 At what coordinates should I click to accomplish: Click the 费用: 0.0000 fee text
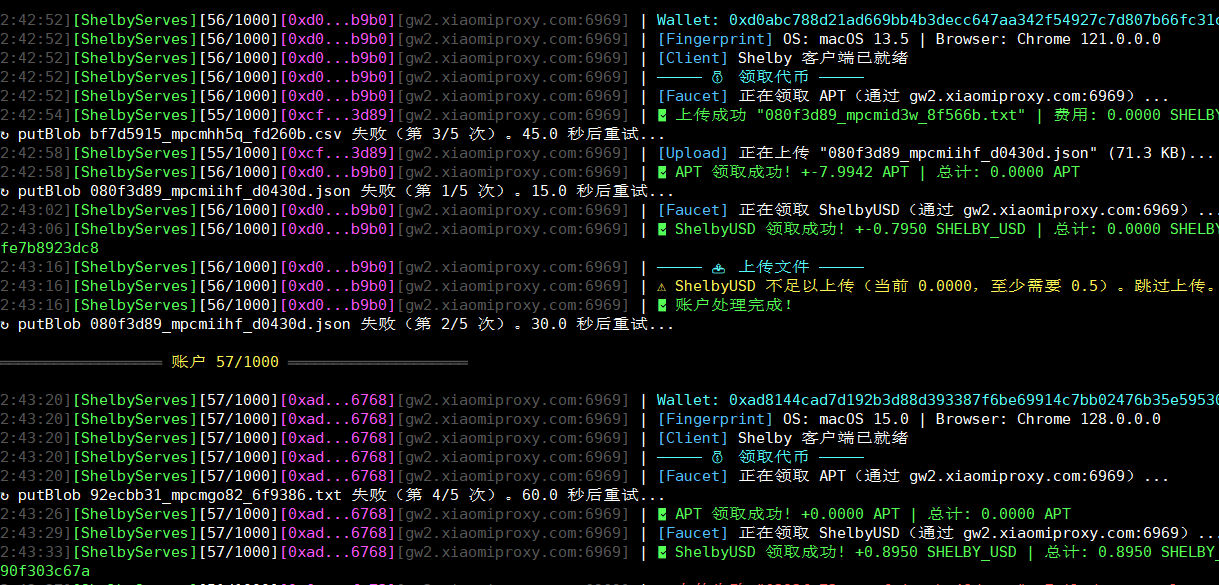1107,115
